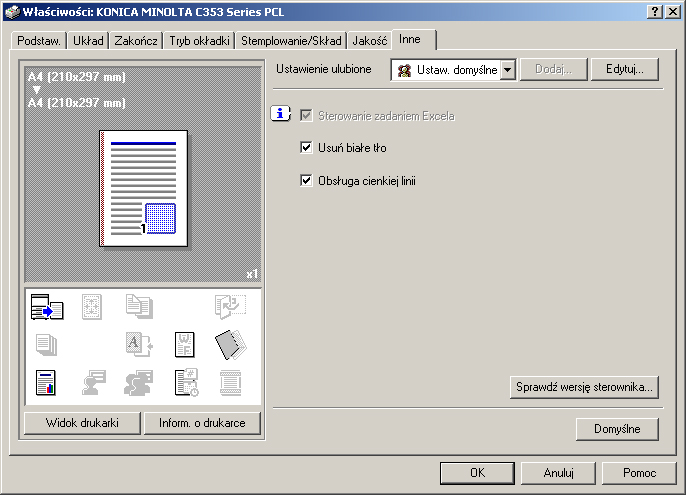The height and width of the screenshot is (495, 686).
Task: Click the greyed overlay letter A icon
Action: coord(139,344)
